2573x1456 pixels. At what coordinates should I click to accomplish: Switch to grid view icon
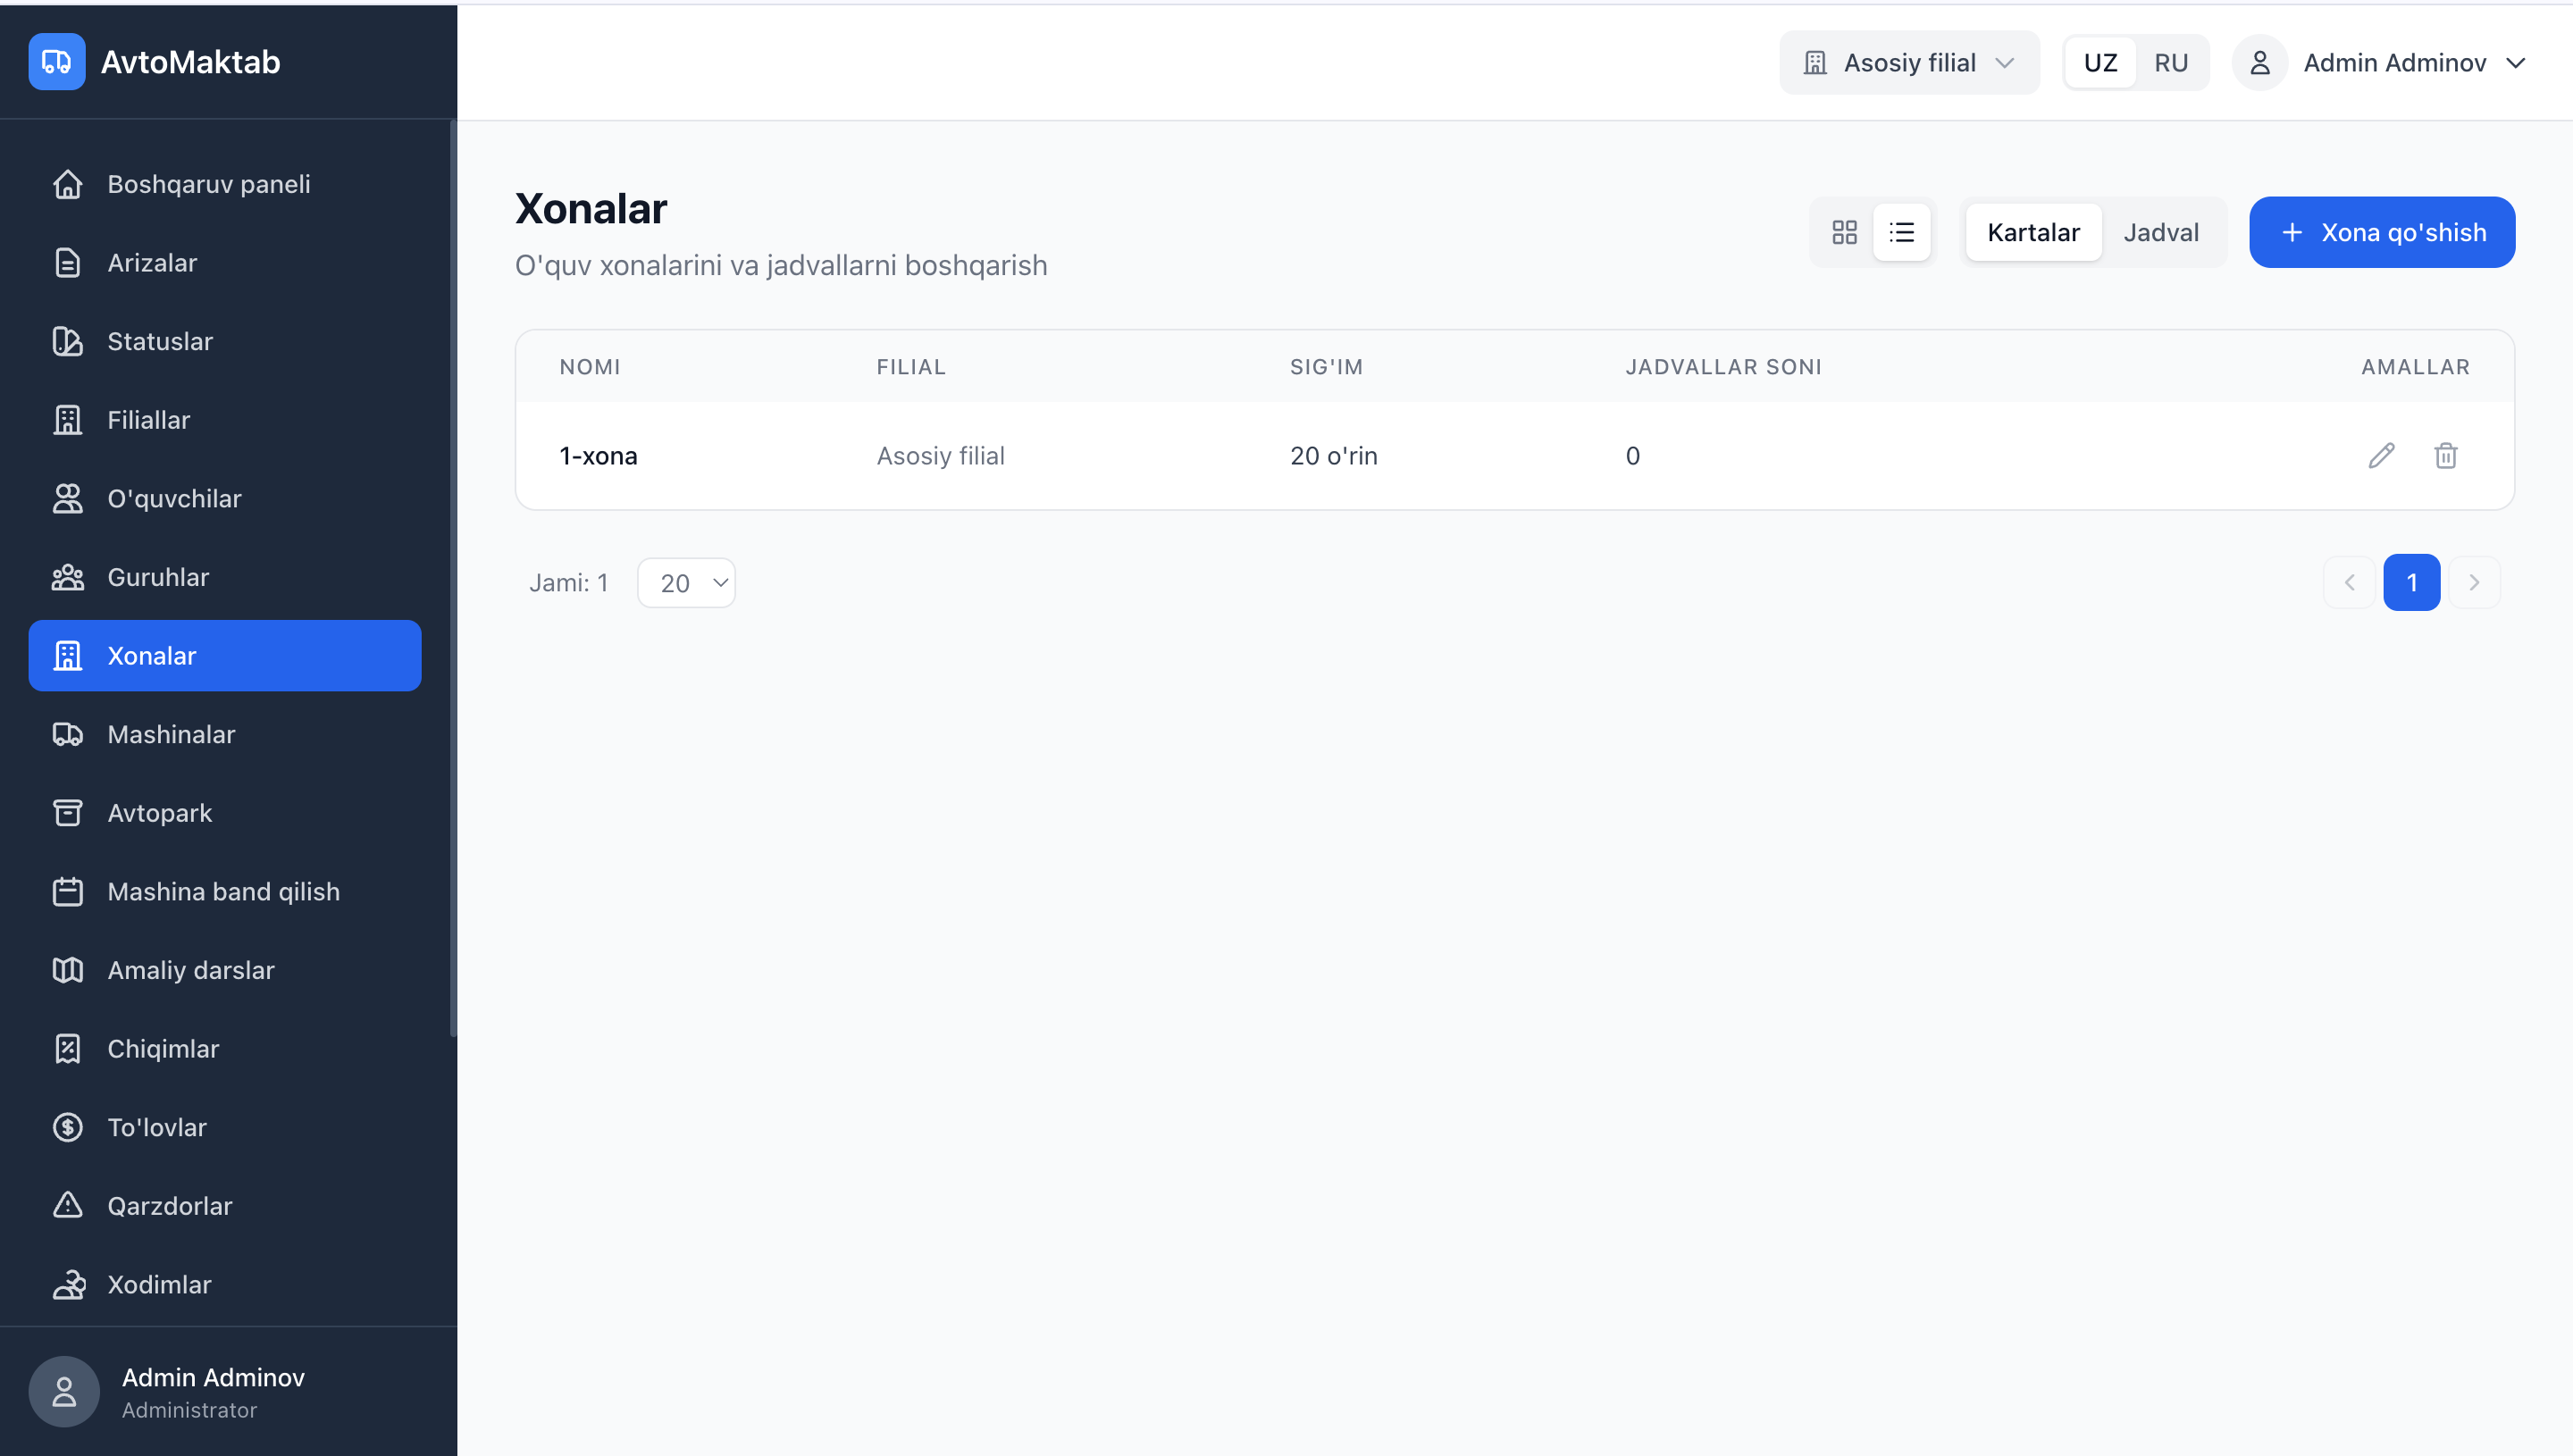point(1844,233)
